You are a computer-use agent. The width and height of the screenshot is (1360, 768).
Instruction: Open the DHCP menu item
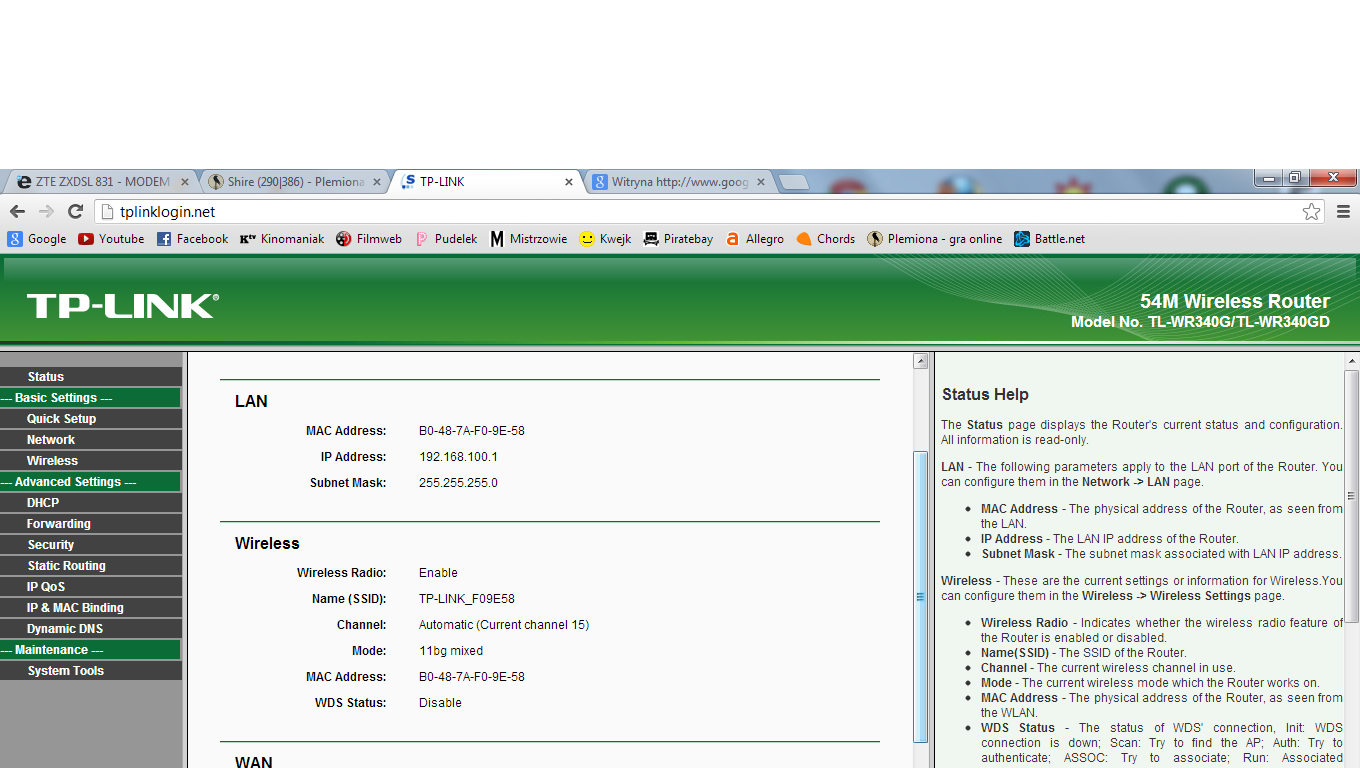coord(91,503)
